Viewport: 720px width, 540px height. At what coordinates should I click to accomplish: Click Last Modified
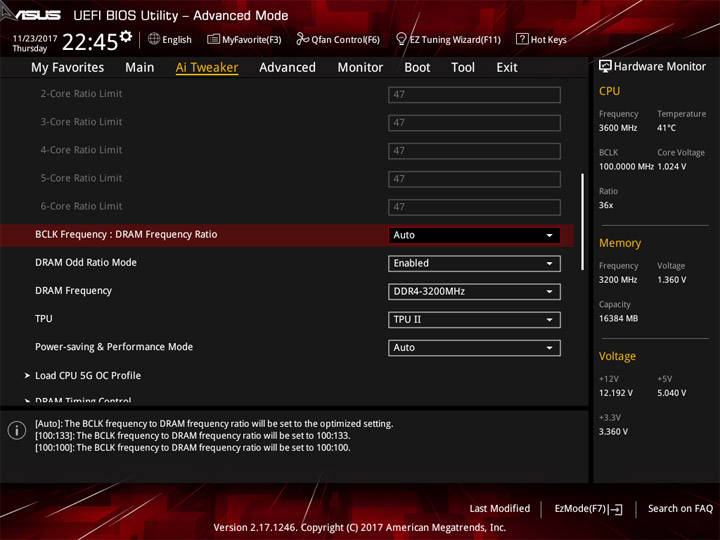click(x=500, y=508)
